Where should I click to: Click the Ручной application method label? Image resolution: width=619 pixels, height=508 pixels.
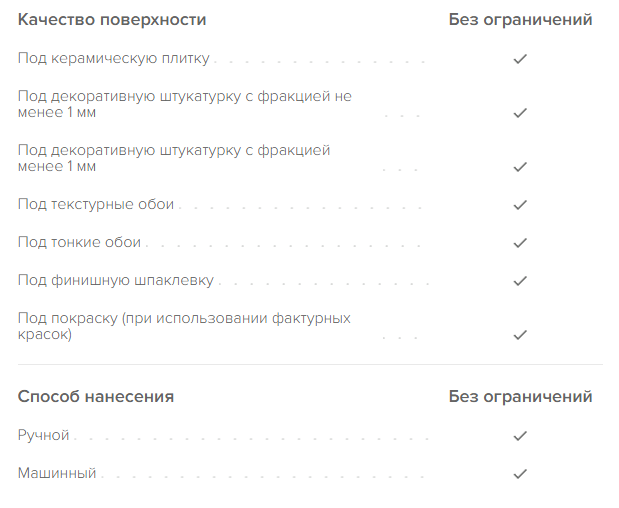pyautogui.click(x=43, y=435)
